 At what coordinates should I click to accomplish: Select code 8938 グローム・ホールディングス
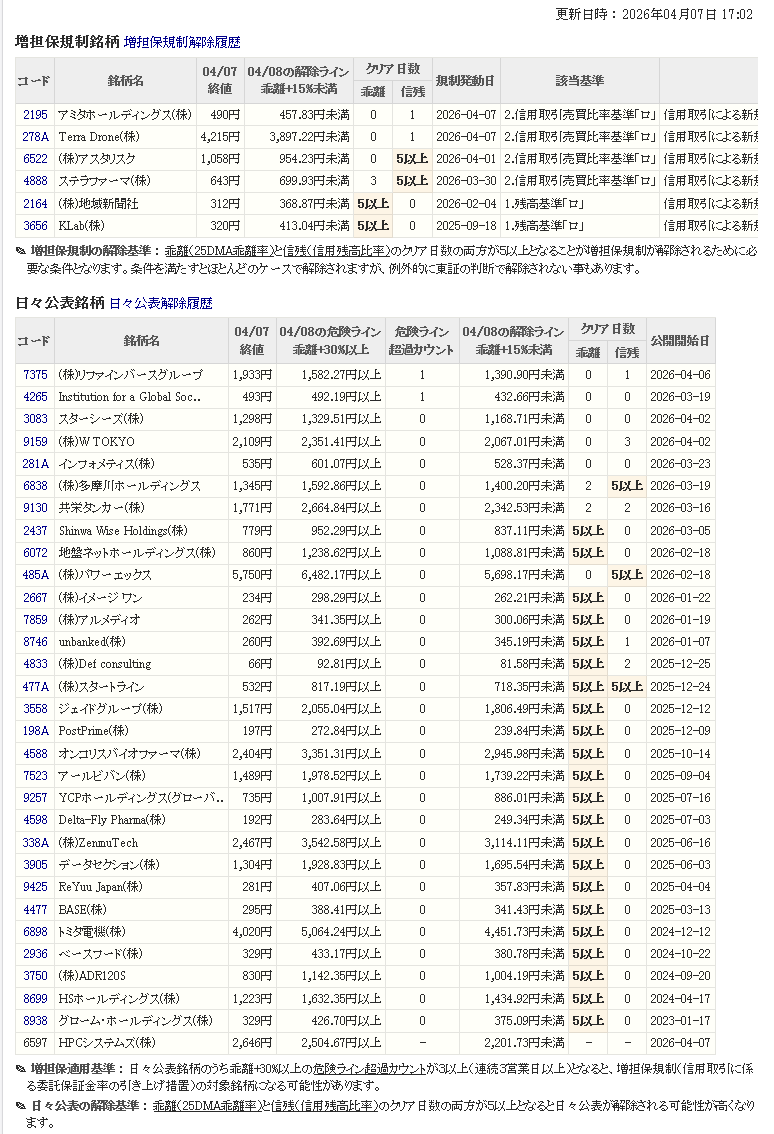(x=35, y=1021)
